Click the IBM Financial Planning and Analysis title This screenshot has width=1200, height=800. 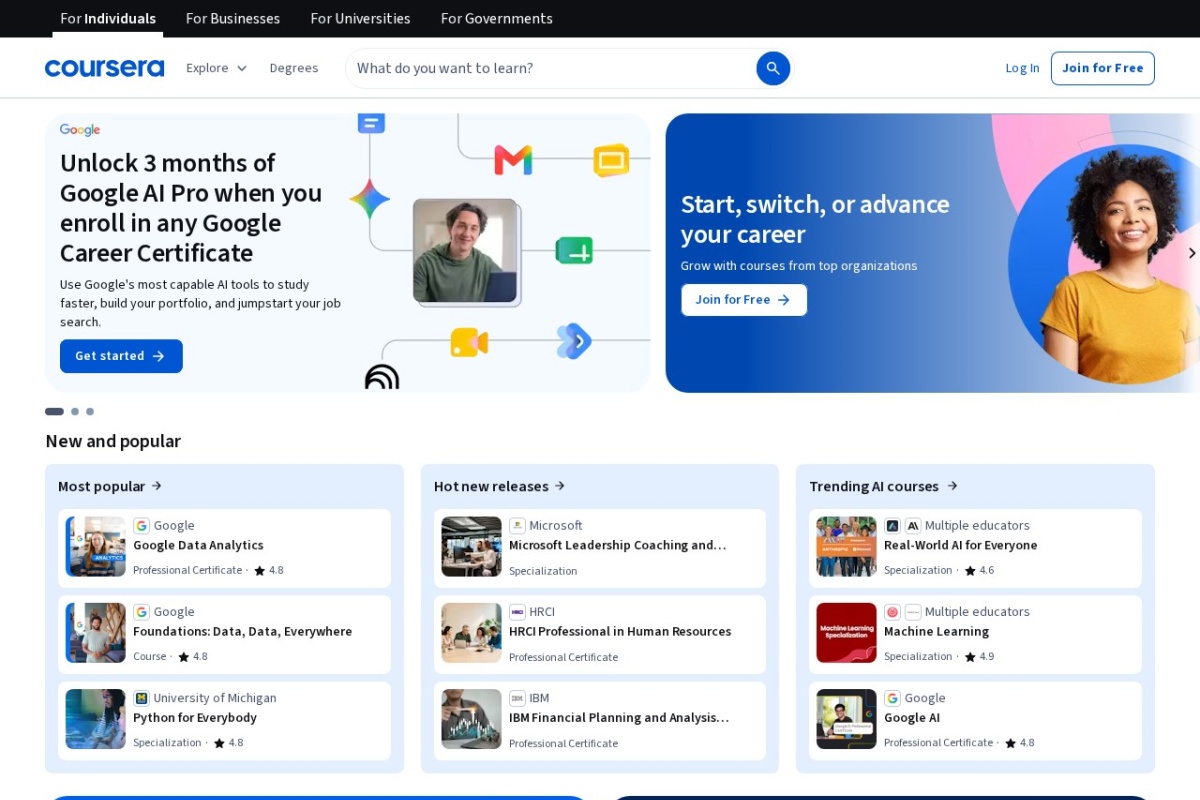(619, 718)
